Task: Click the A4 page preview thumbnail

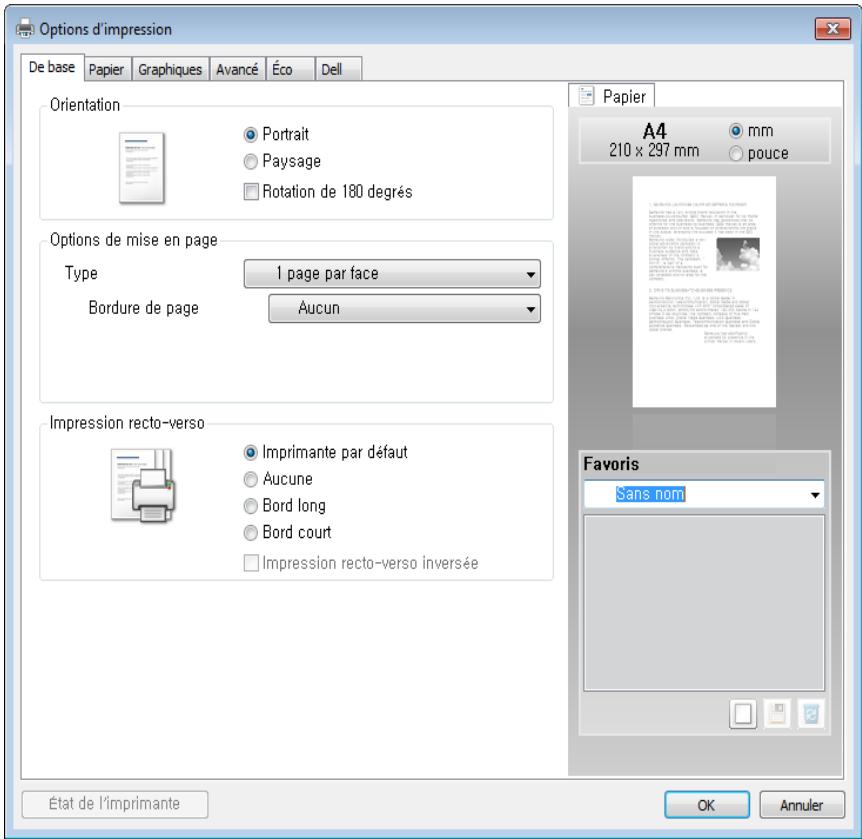Action: (704, 291)
